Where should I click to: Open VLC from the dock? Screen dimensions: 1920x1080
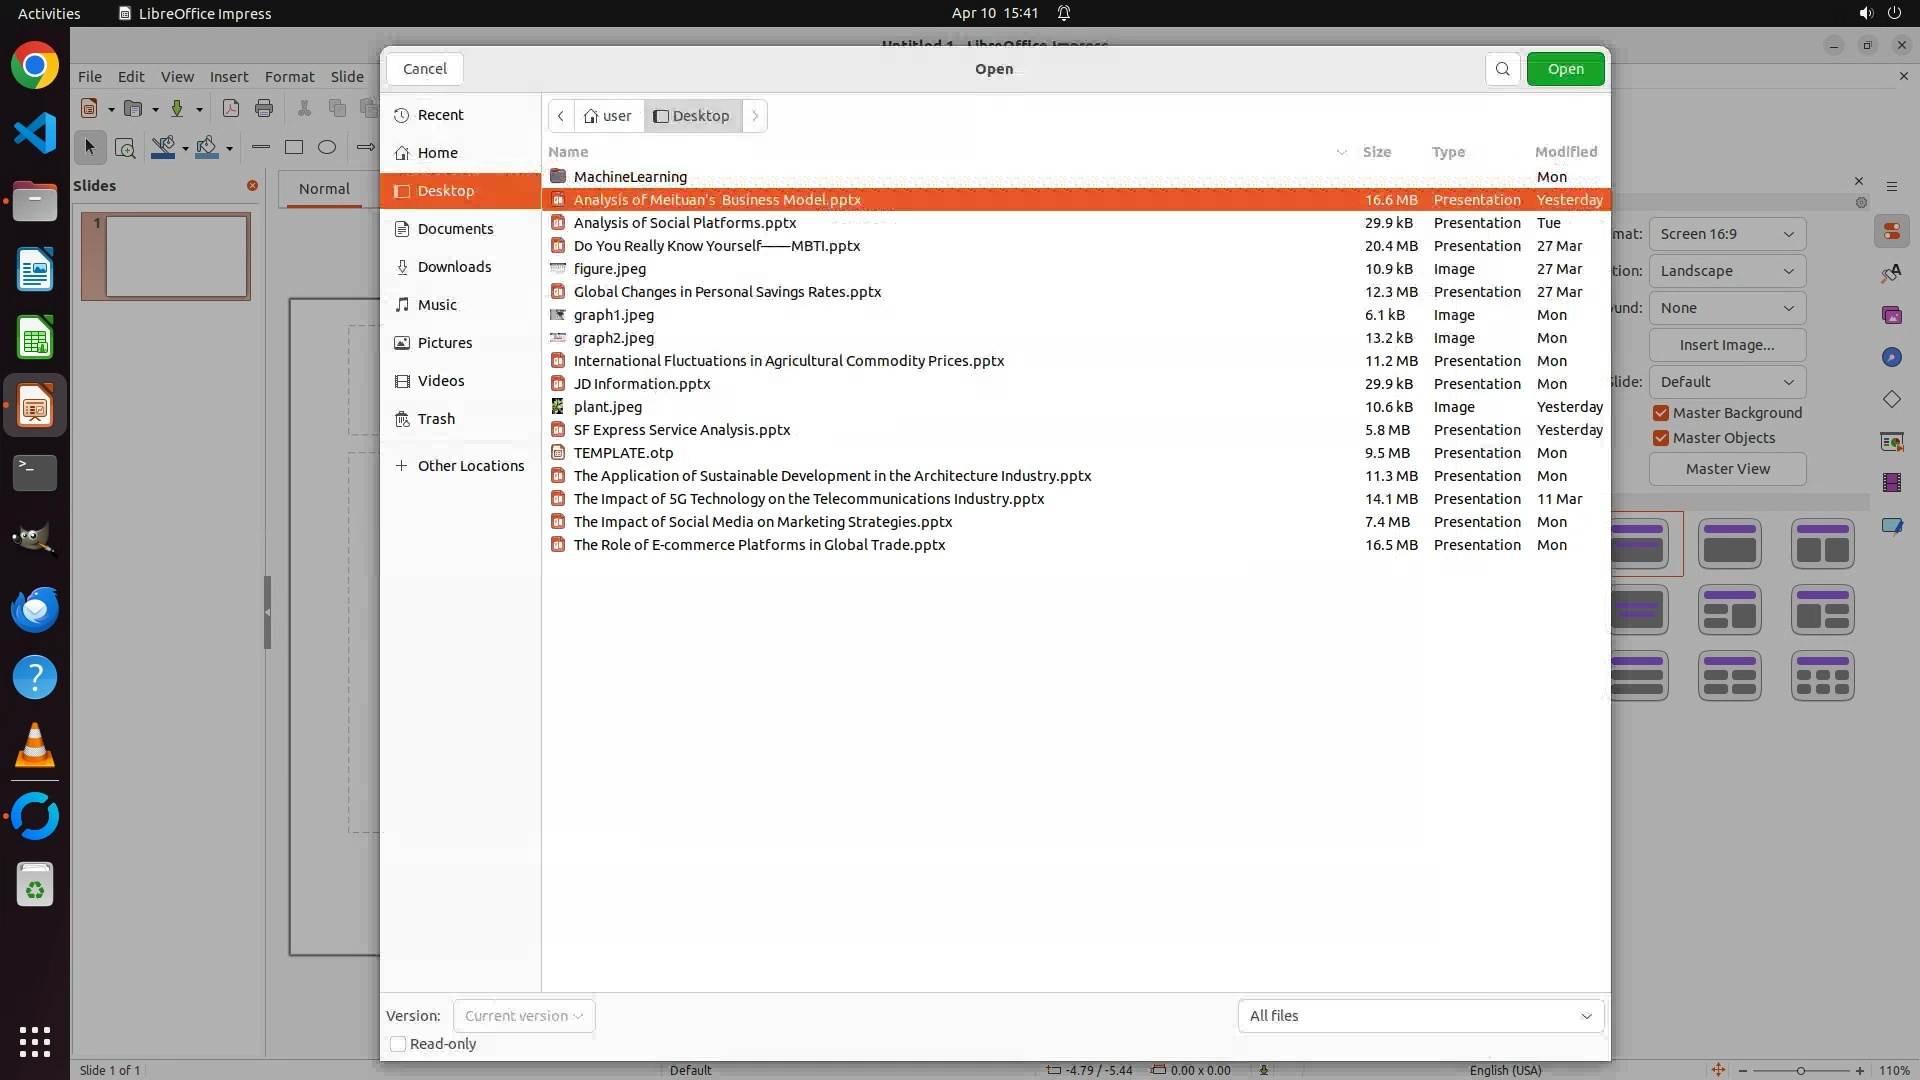(35, 746)
